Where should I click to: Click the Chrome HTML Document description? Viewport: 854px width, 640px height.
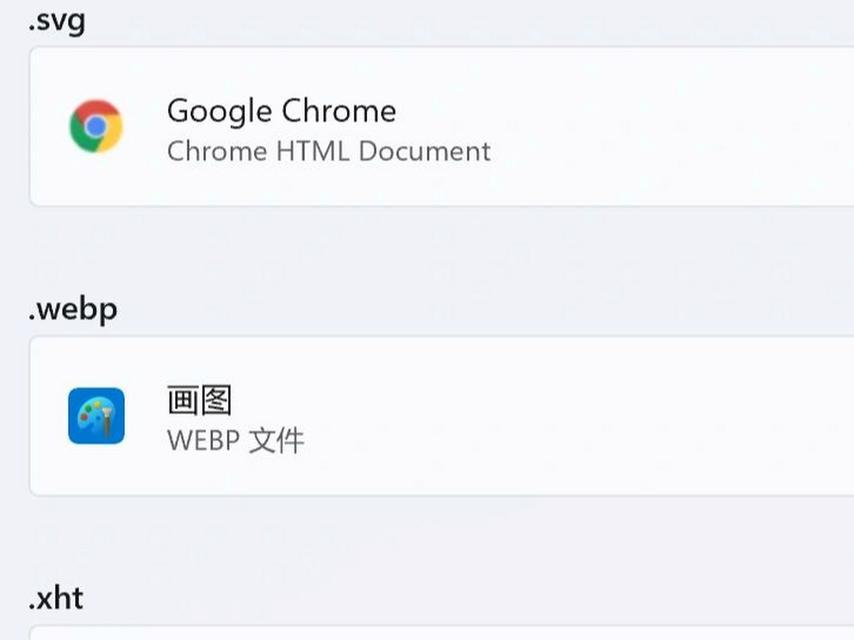[x=329, y=151]
